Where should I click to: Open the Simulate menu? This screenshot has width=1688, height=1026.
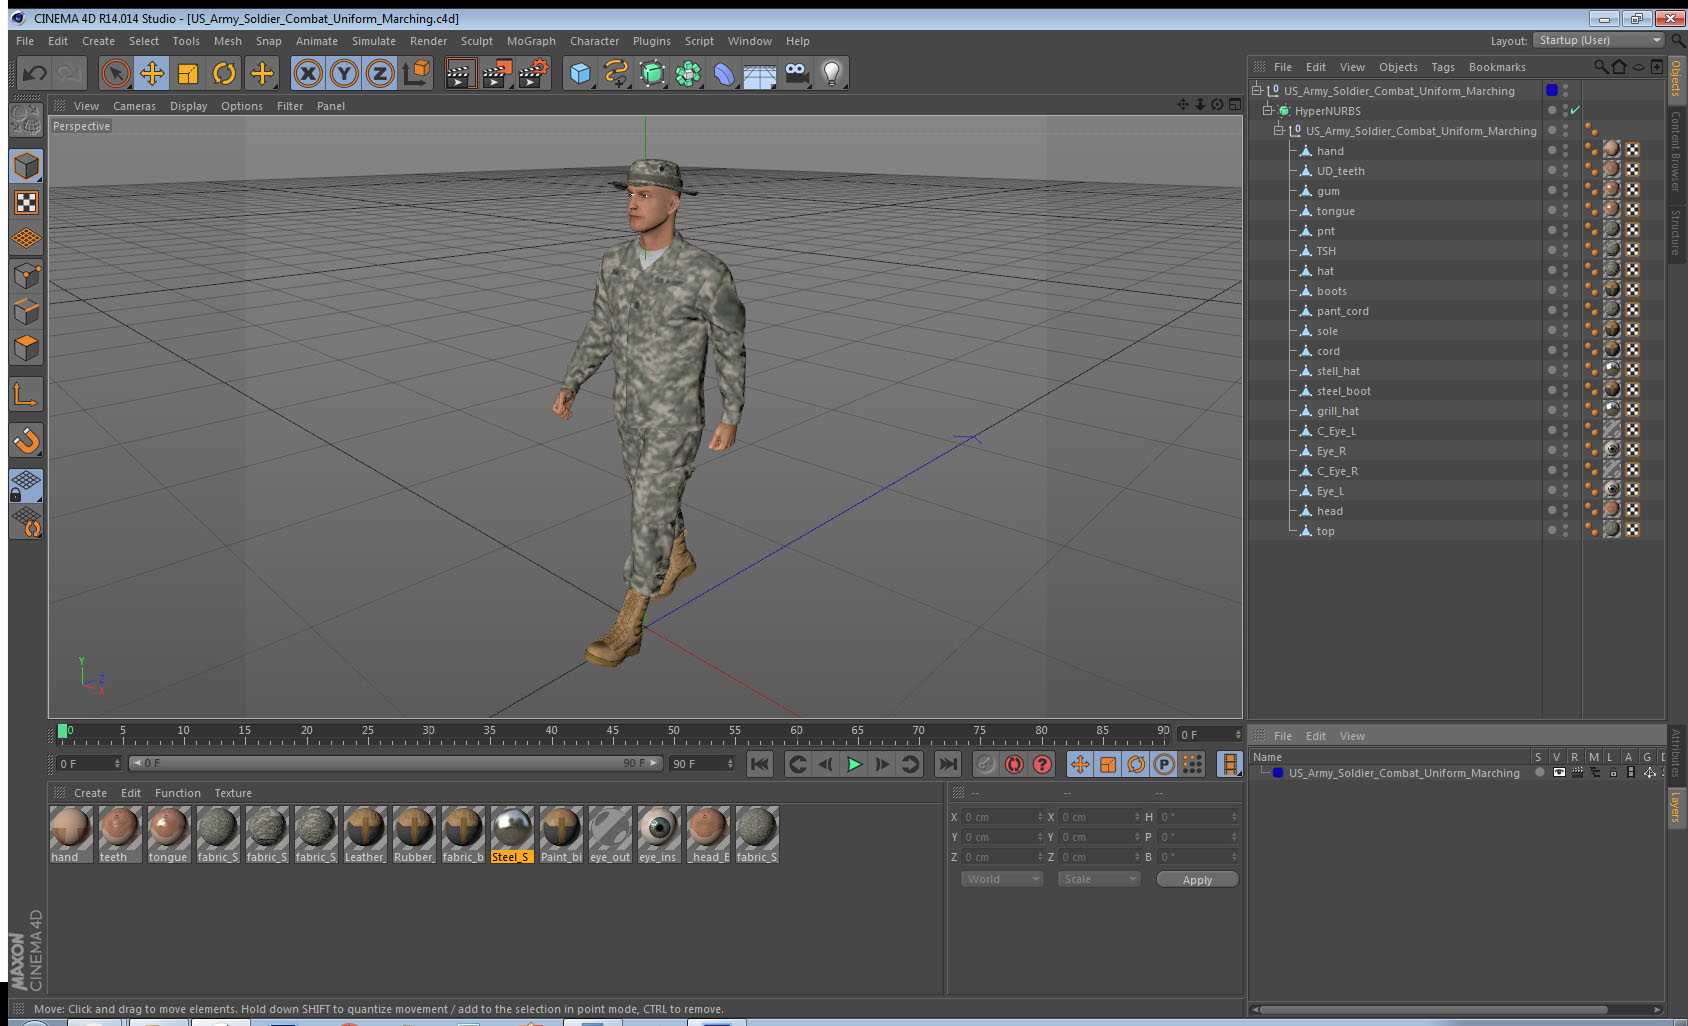(374, 41)
